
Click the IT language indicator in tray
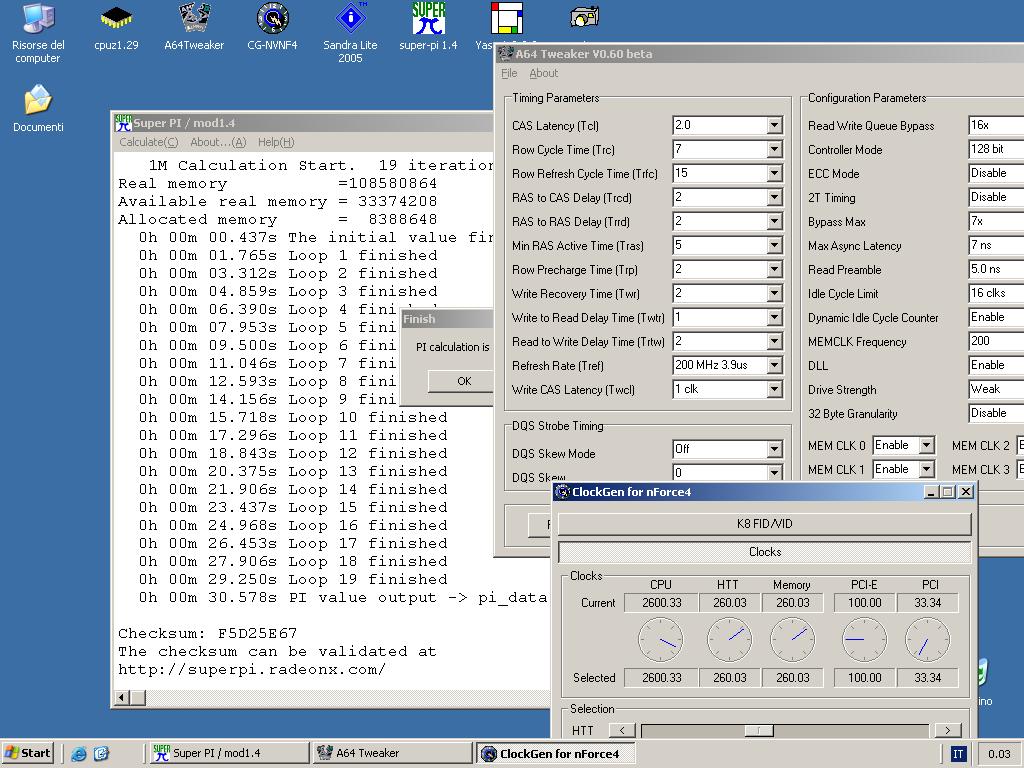point(958,754)
